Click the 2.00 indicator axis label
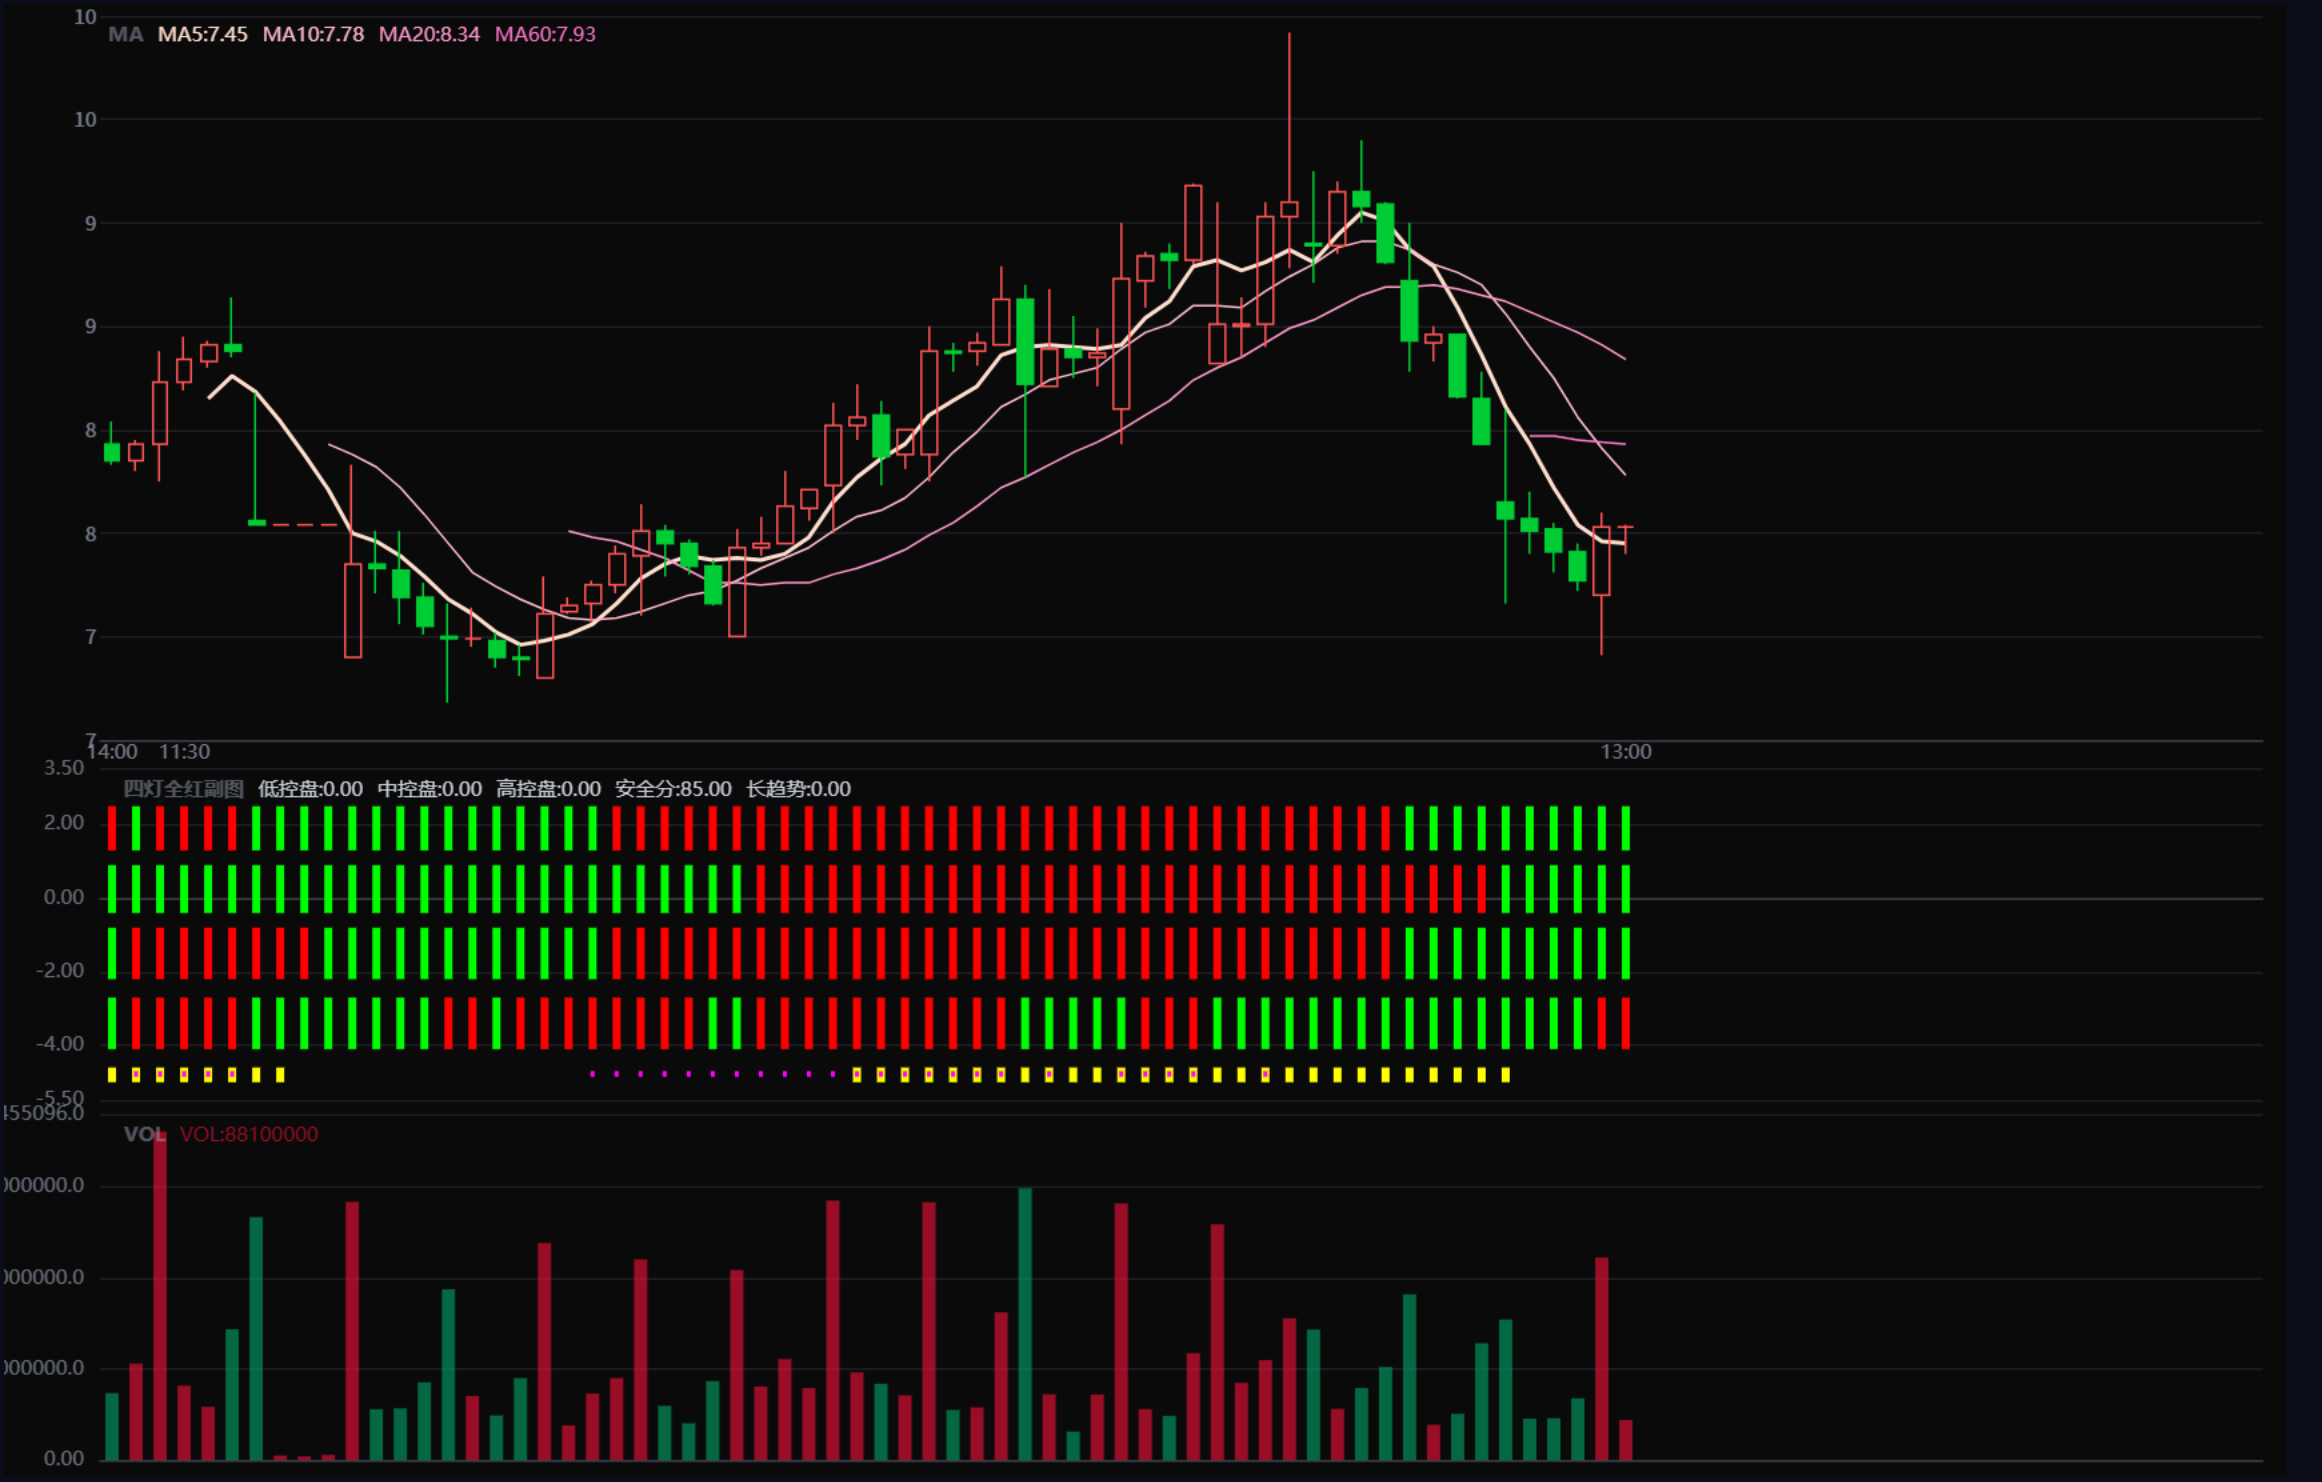The width and height of the screenshot is (2322, 1482). 64,823
